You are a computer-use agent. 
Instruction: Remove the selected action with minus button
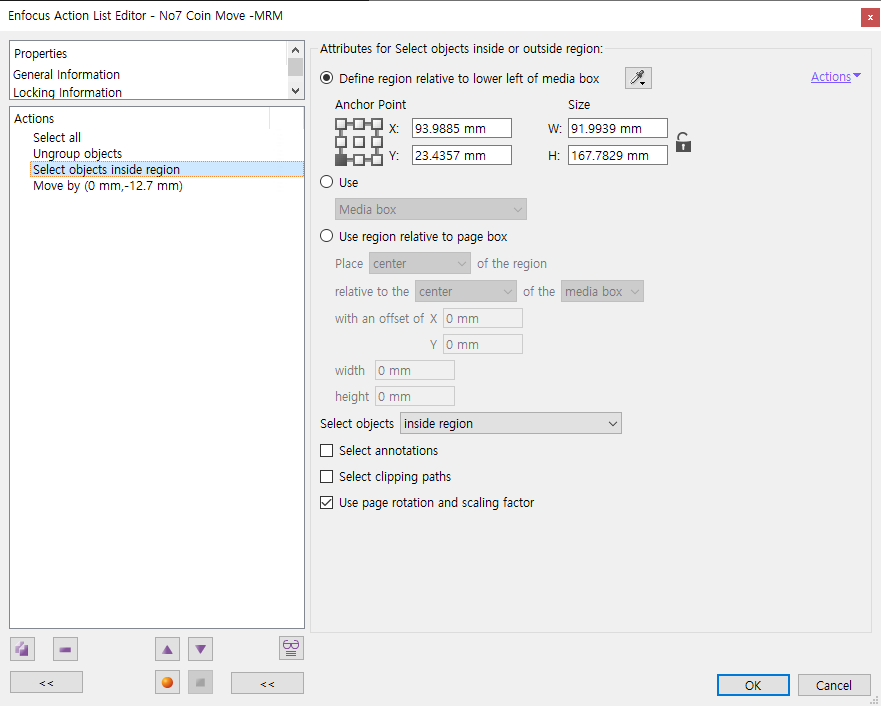[x=66, y=649]
